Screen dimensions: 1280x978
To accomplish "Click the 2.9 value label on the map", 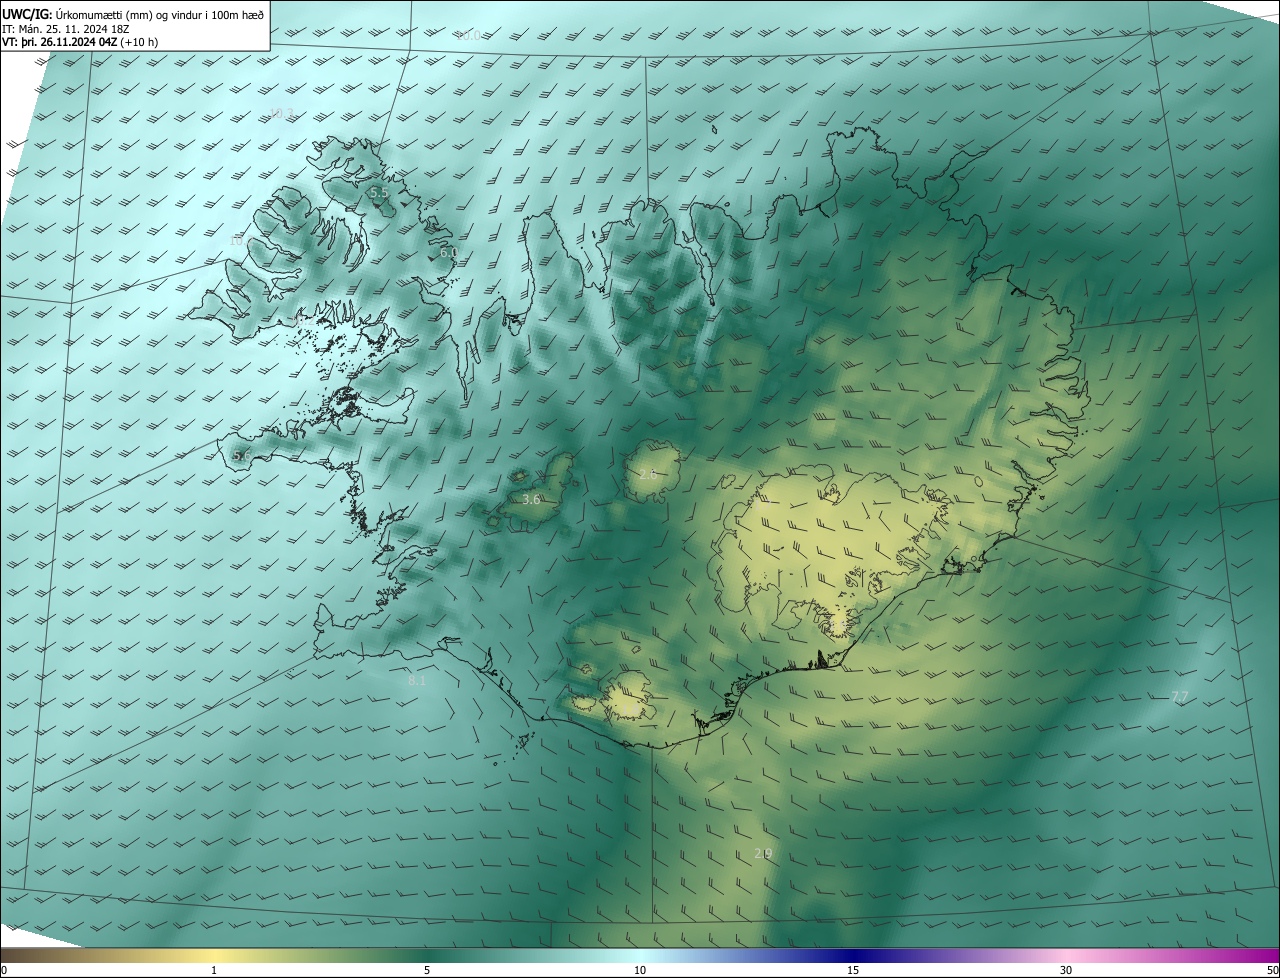I will pos(763,853).
